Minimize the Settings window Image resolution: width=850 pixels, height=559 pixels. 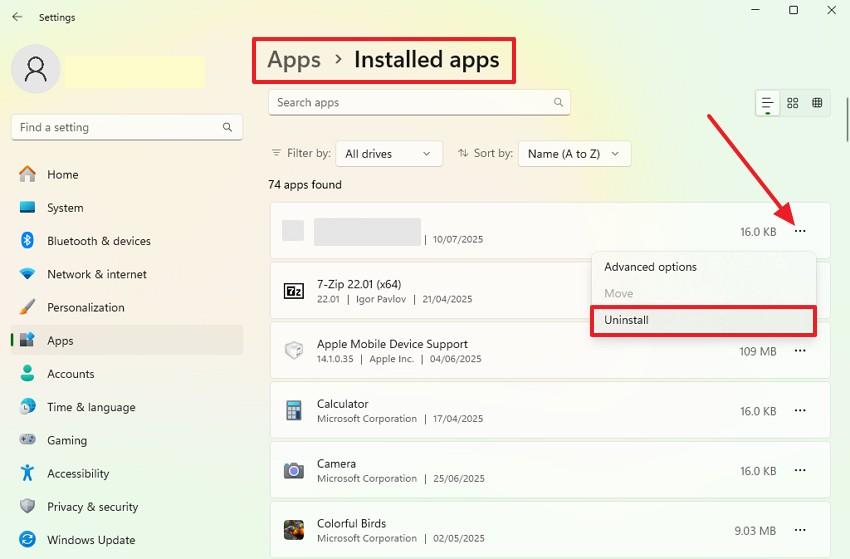tap(756, 10)
